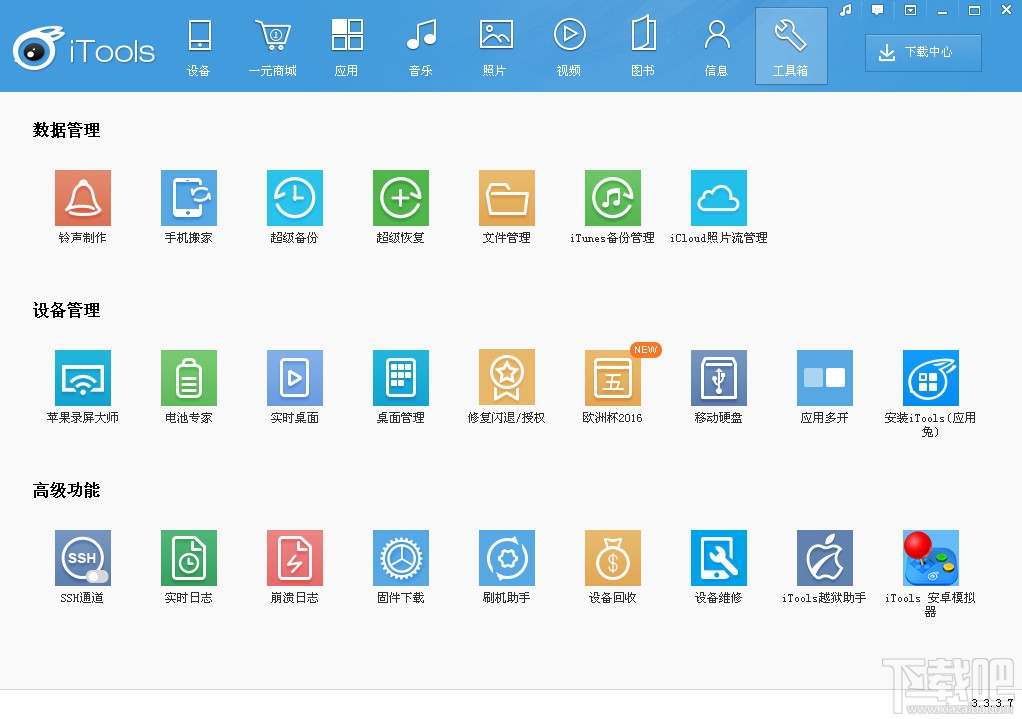Screen dimensions: 1022x719
Task: Launch the 手机搬家 phone transfer tool
Action: point(189,196)
